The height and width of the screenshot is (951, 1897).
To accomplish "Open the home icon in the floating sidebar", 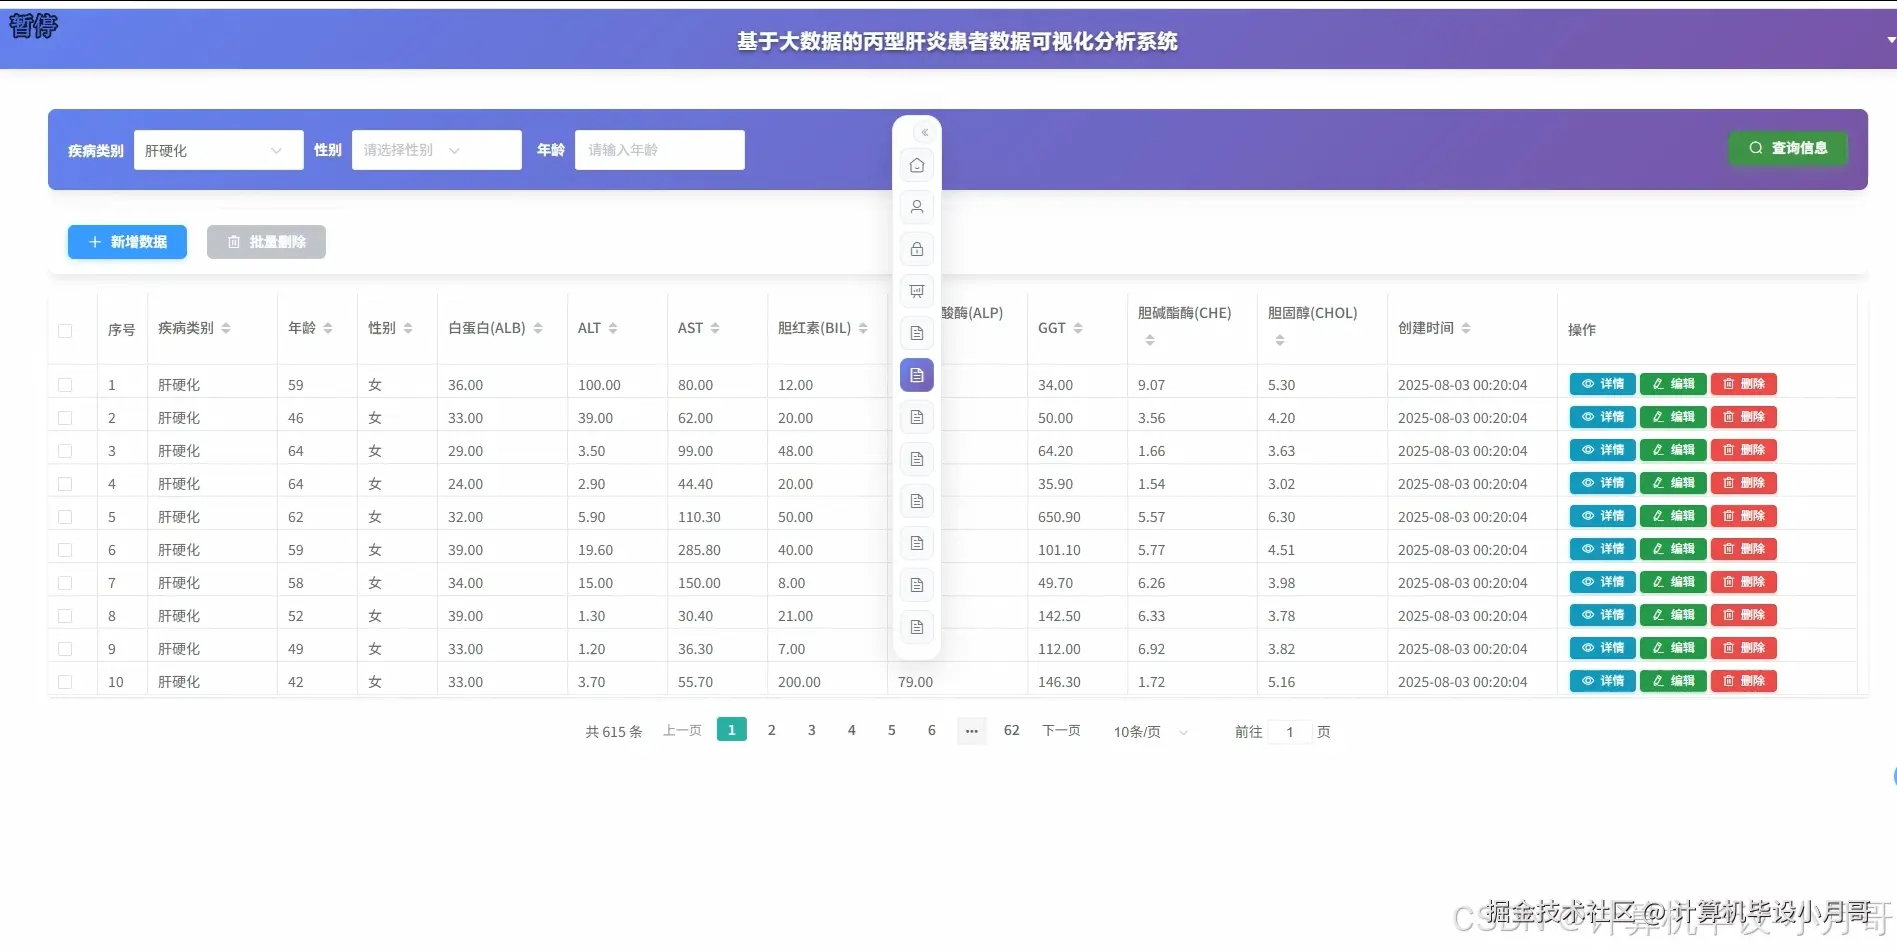I will (x=916, y=165).
